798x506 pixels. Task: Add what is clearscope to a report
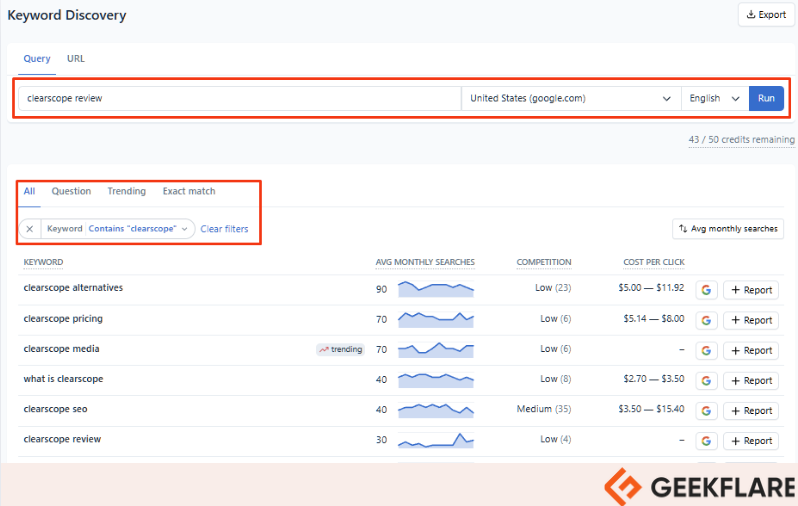pyautogui.click(x=751, y=380)
